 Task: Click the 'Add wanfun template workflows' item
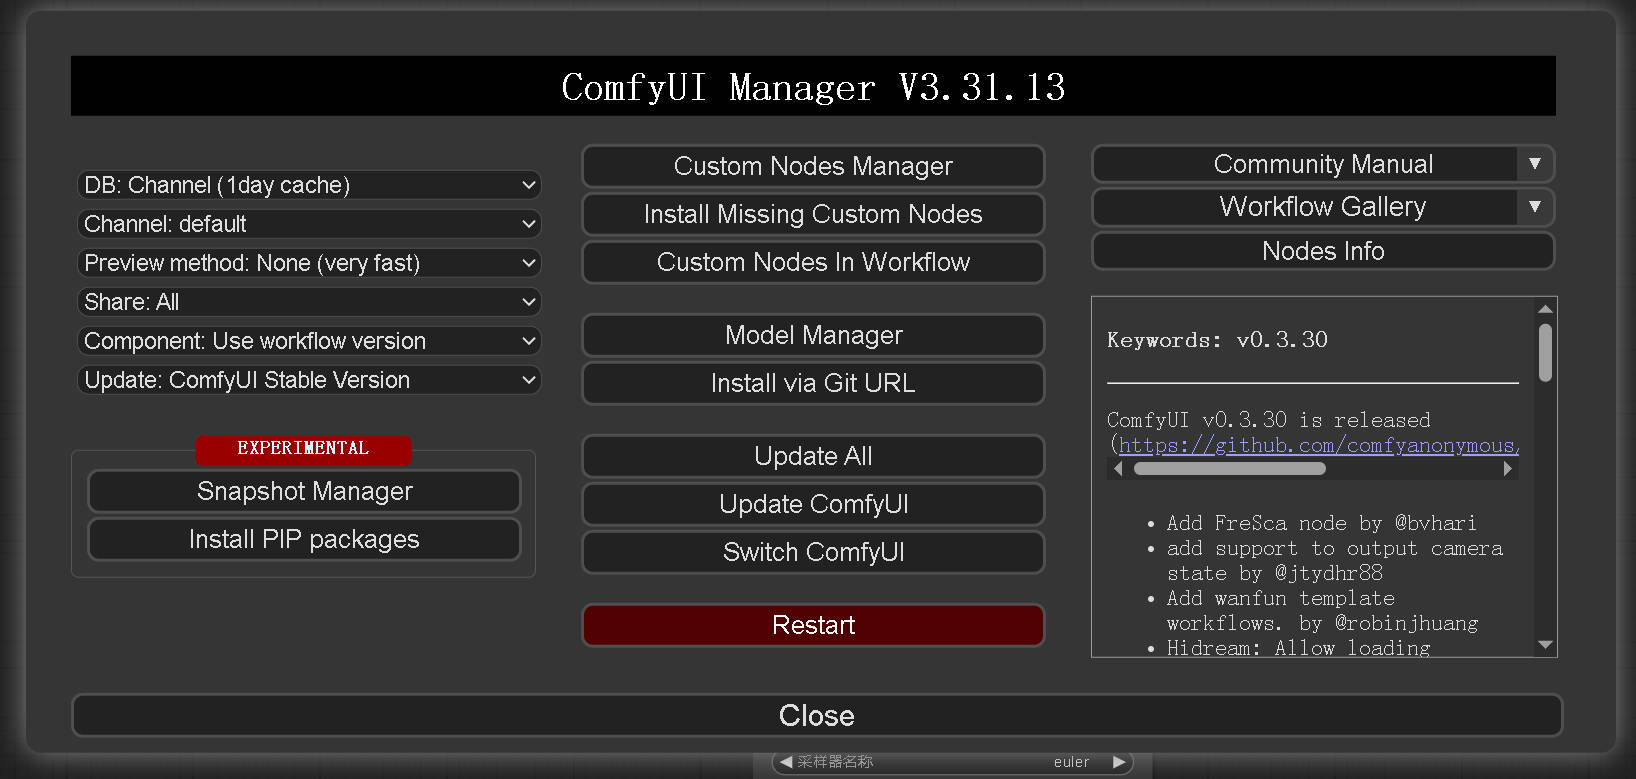[x=1322, y=610]
